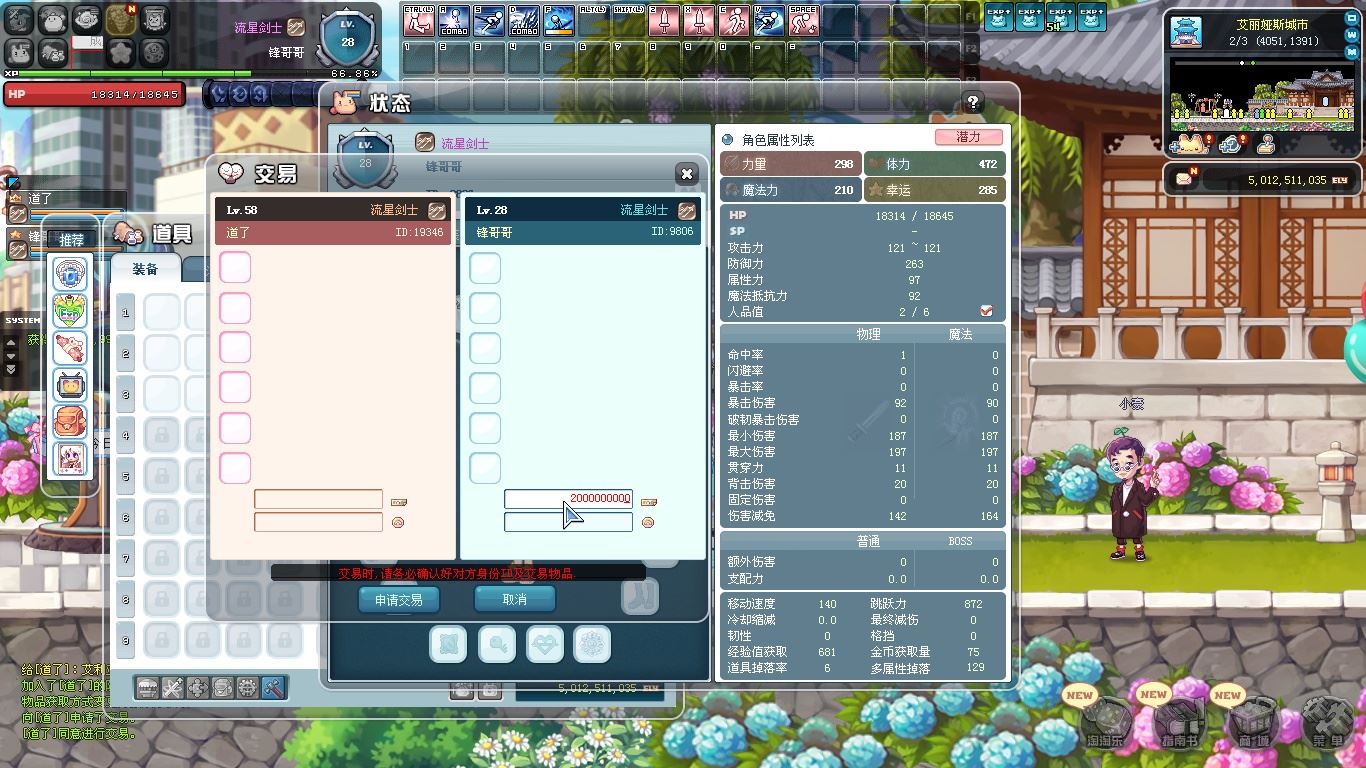Use the CTRL(L) skill slot icon

point(419,21)
